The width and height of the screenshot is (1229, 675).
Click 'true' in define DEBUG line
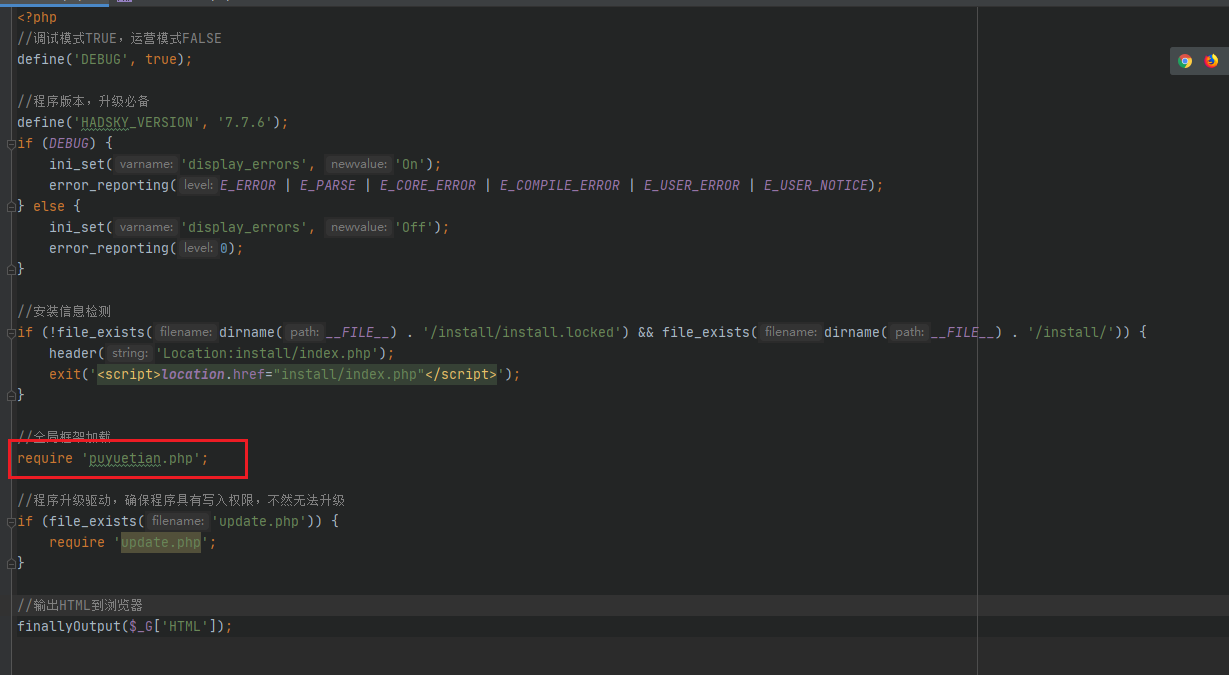coord(161,59)
